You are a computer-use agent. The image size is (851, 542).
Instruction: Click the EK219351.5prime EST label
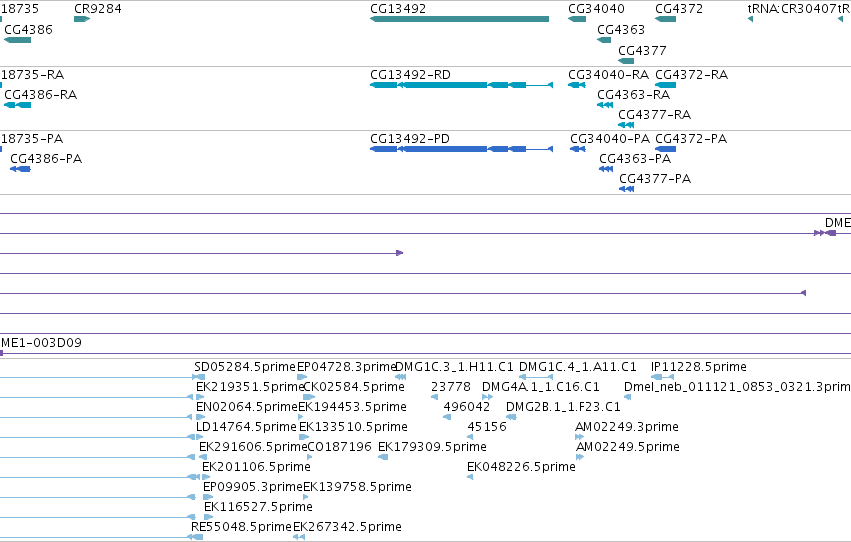[250, 387]
